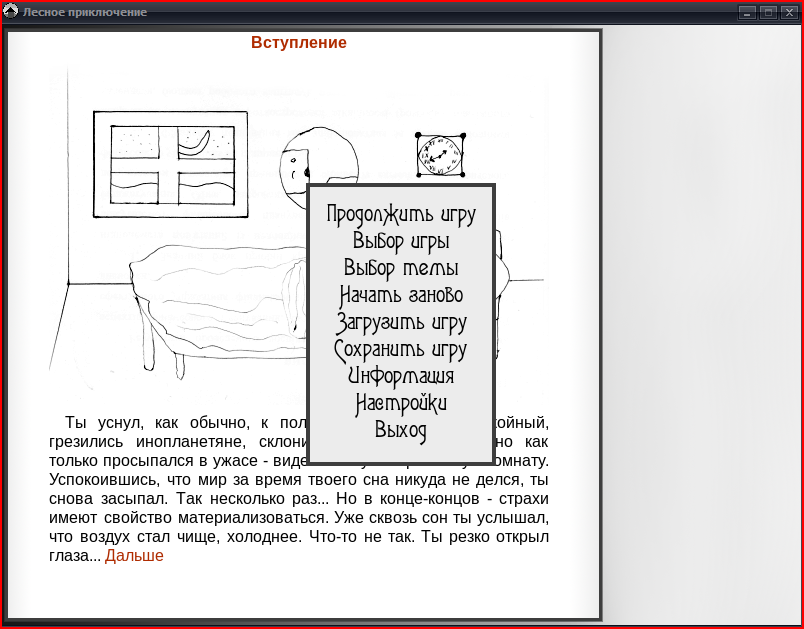
Task: Click the "Вступление" scene title
Action: coord(299,43)
